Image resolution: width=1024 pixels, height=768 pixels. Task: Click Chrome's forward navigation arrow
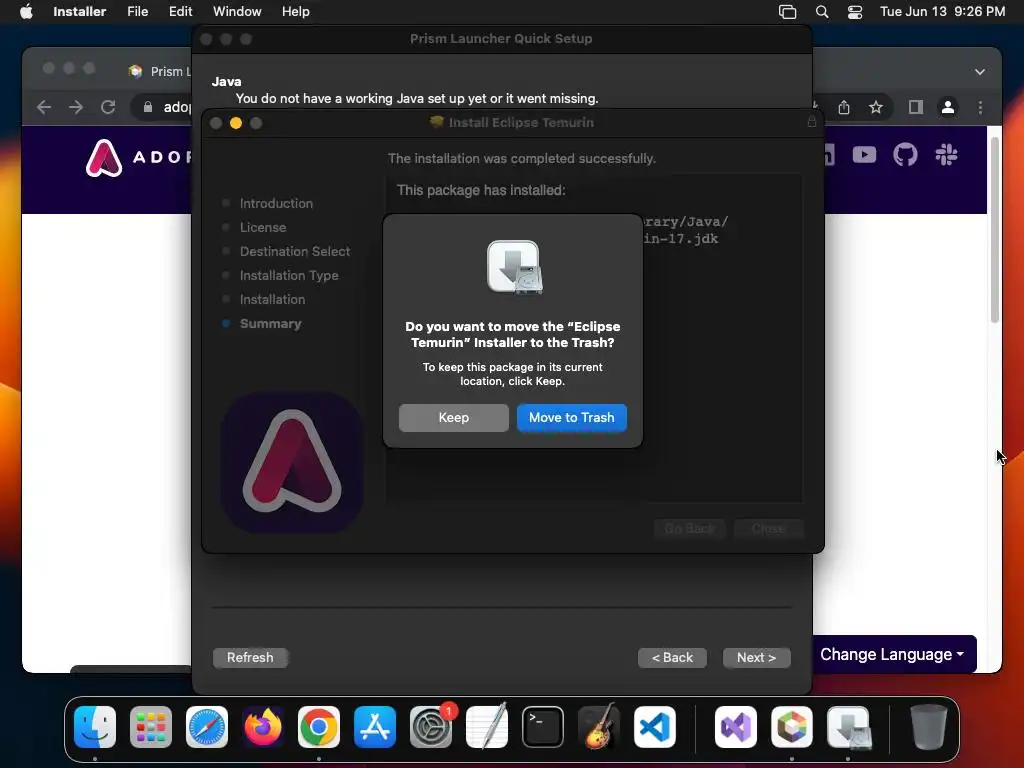pyautogui.click(x=76, y=107)
